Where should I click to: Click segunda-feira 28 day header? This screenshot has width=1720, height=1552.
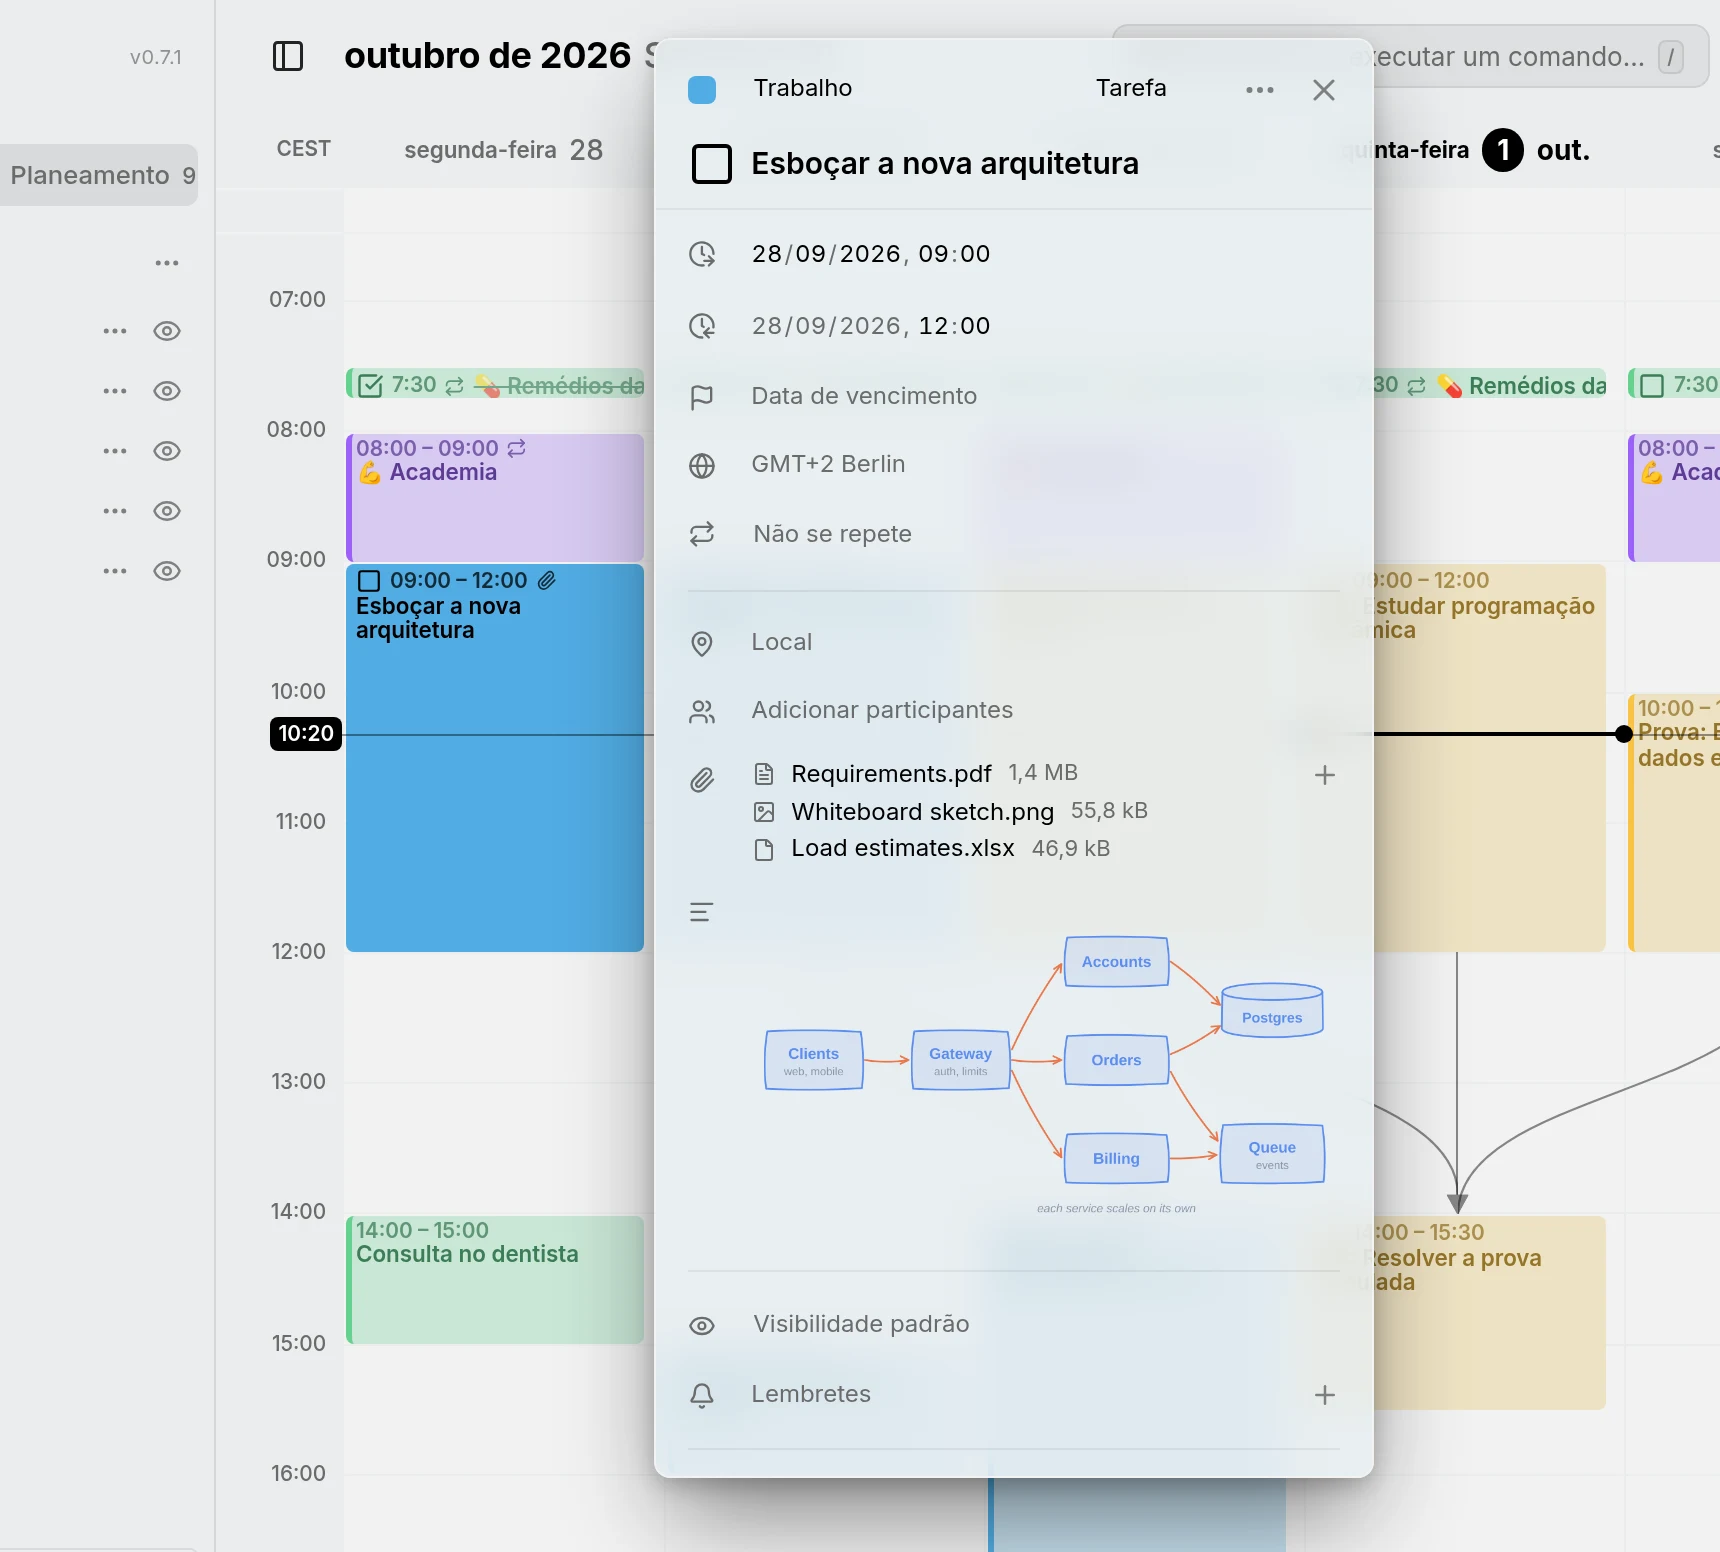coord(503,150)
